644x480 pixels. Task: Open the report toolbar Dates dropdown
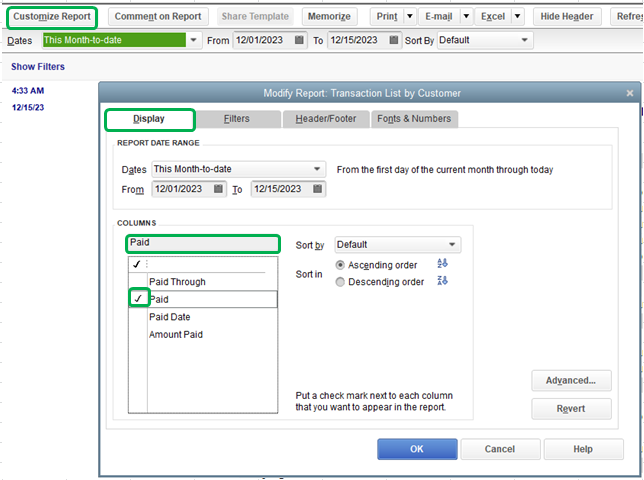pos(193,40)
